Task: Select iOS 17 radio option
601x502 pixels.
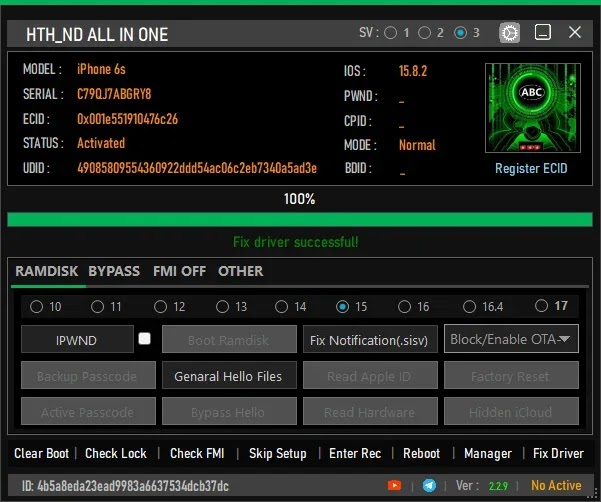Action: [541, 305]
